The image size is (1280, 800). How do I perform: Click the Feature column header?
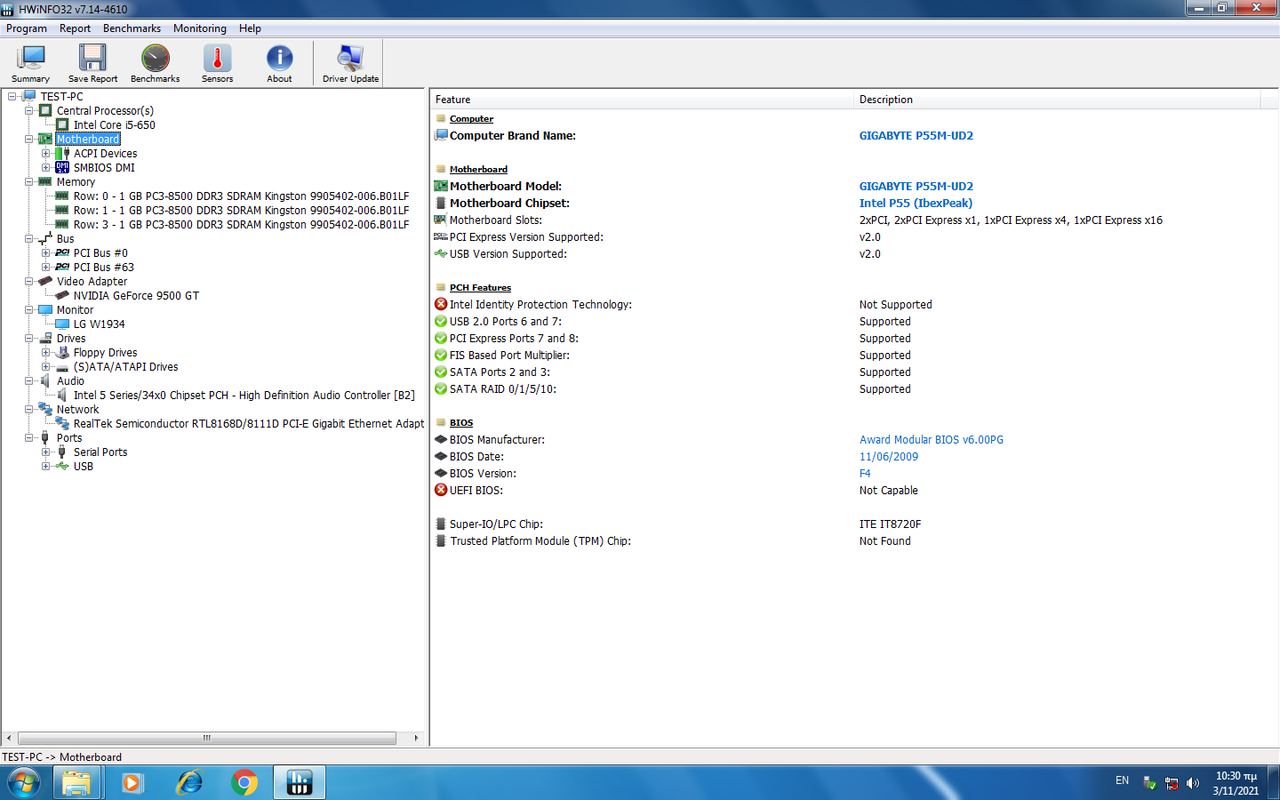(642, 99)
